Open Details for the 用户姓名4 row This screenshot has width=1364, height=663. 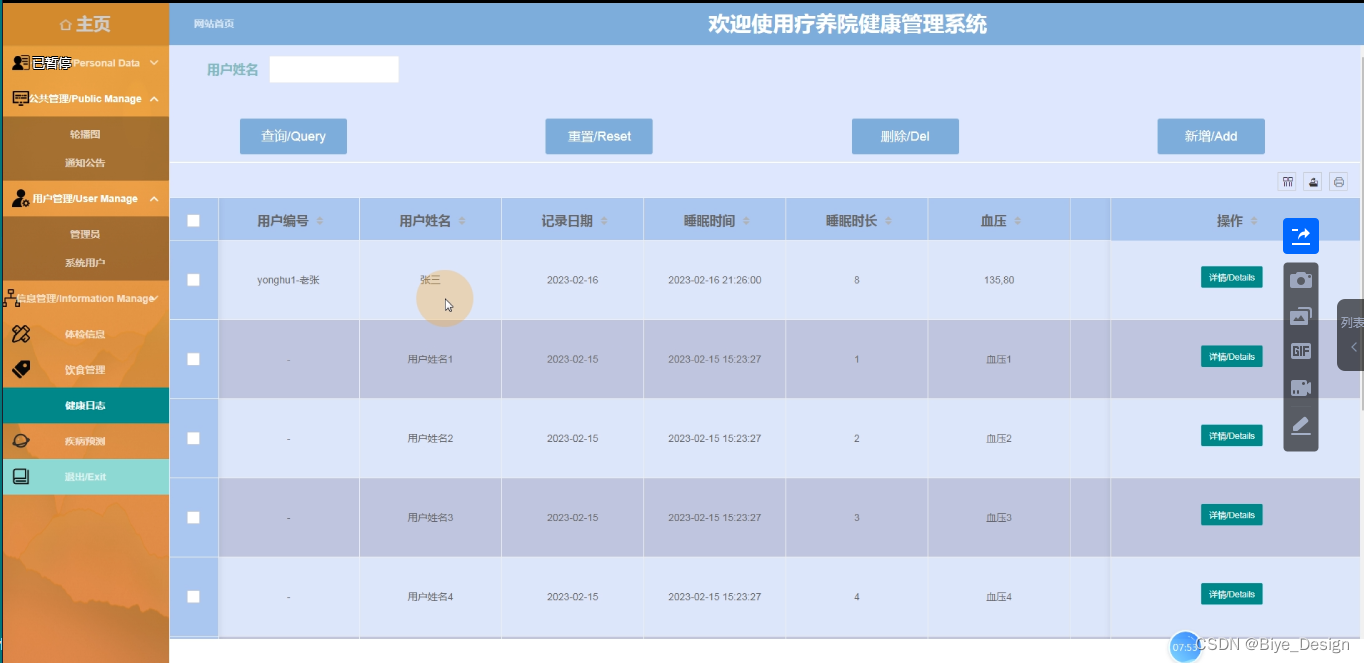(x=1231, y=593)
